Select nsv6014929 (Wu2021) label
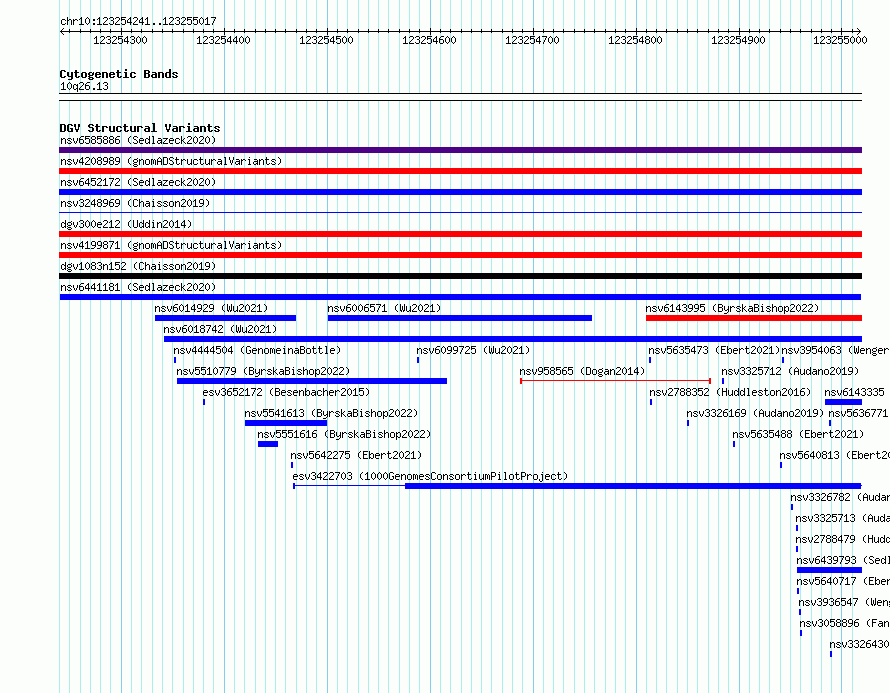This screenshot has height=693, width=890. (x=211, y=308)
